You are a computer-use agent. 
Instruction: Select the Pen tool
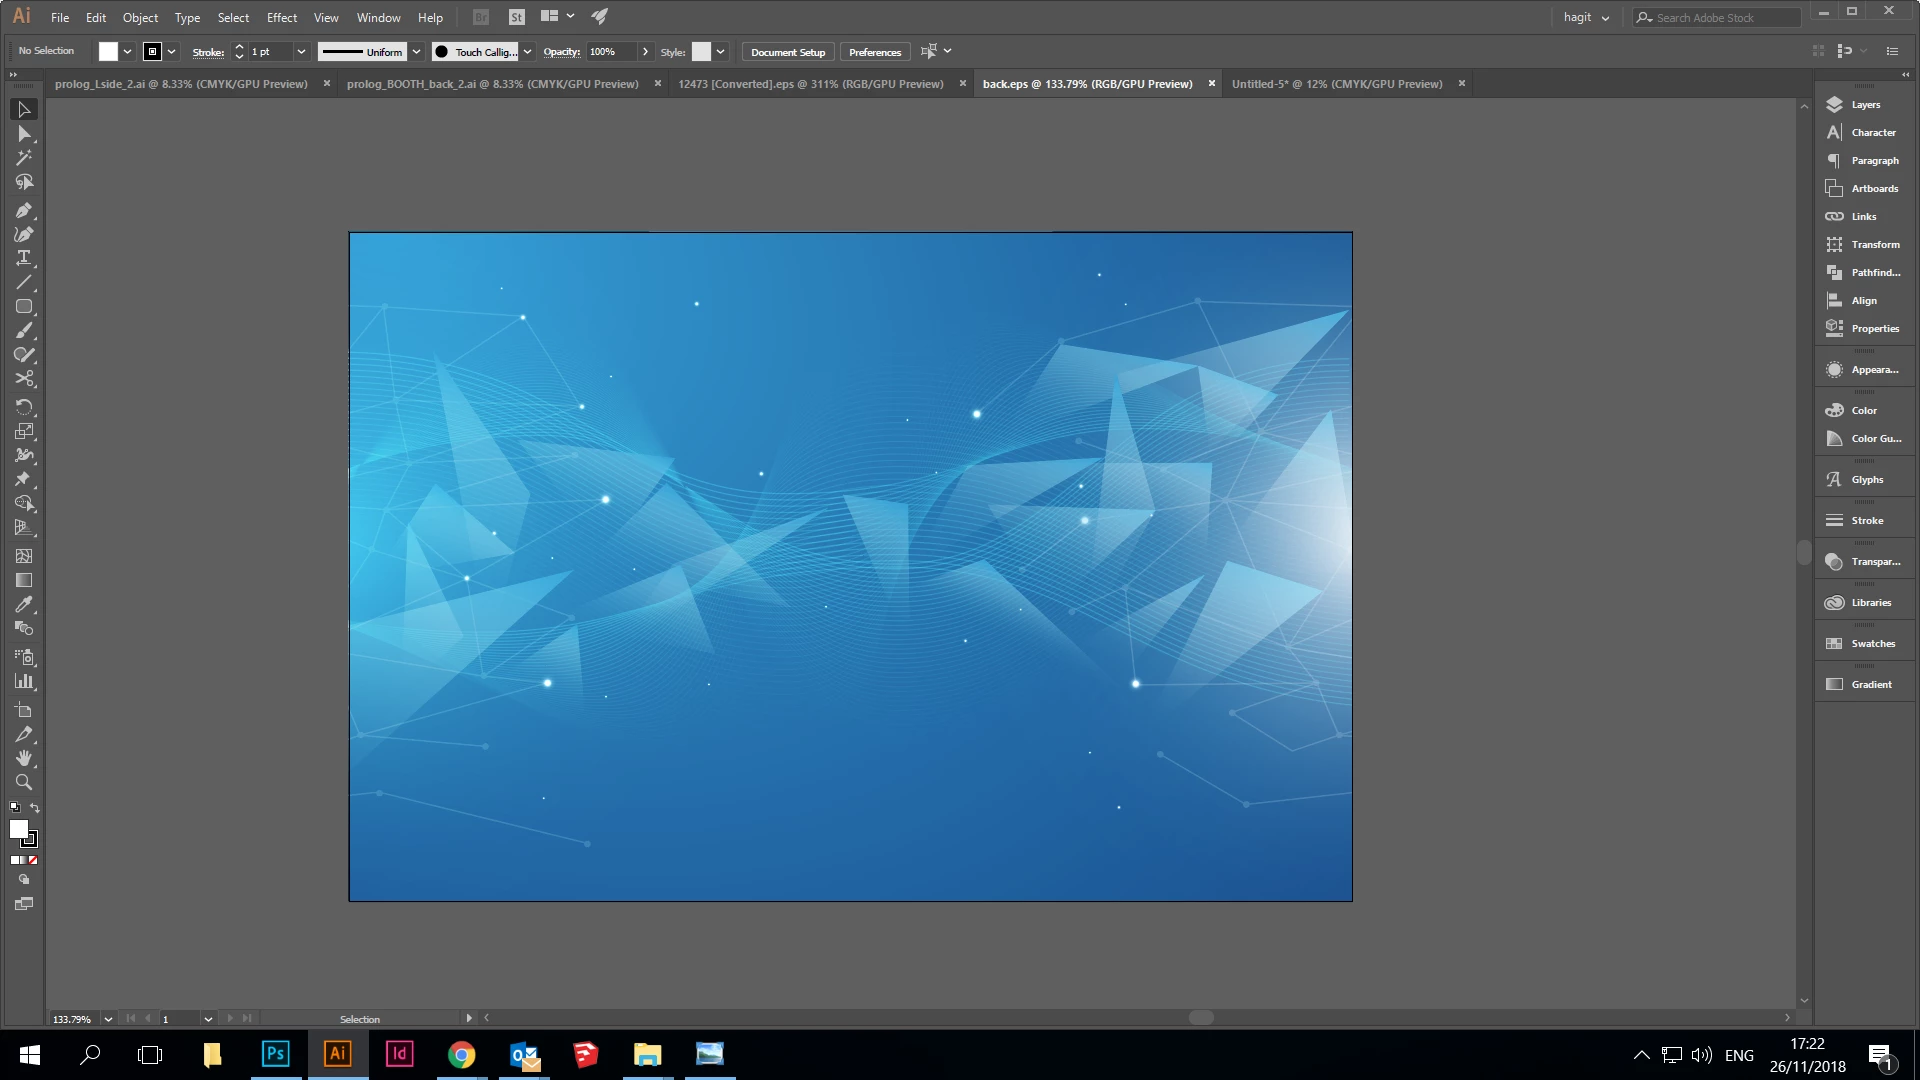(24, 210)
